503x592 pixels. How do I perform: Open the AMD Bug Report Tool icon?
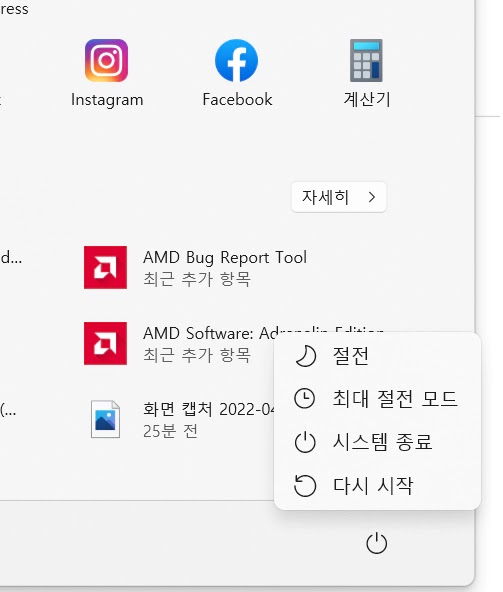click(105, 267)
